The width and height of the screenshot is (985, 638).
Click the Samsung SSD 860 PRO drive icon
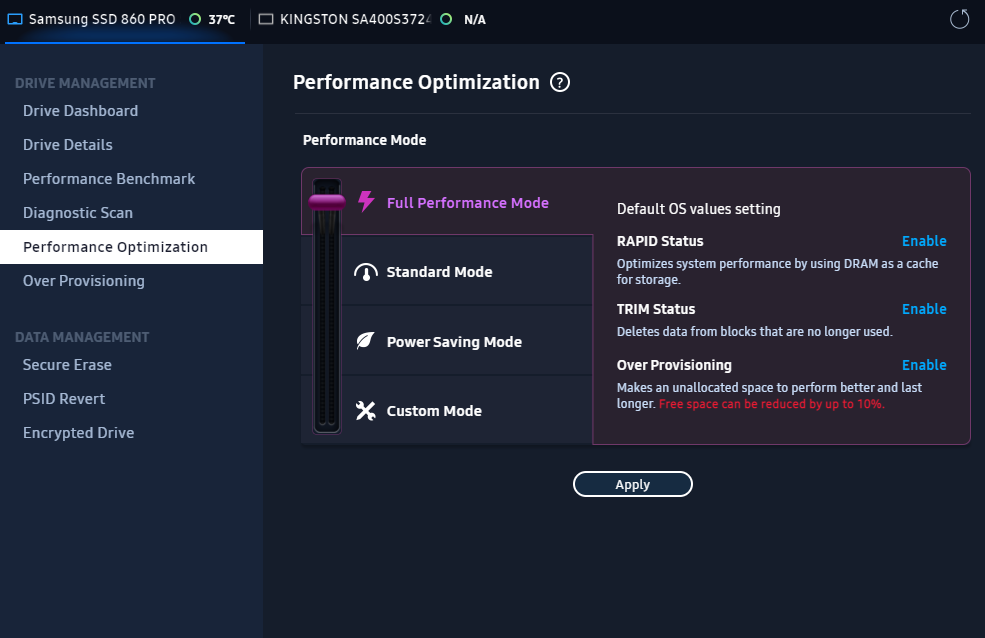click(x=15, y=19)
